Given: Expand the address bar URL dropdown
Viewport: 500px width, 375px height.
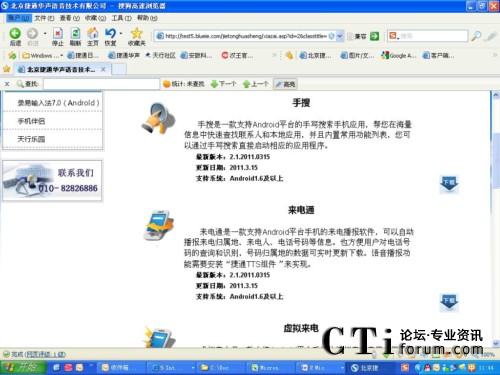Looking at the screenshot, I should (x=340, y=36).
